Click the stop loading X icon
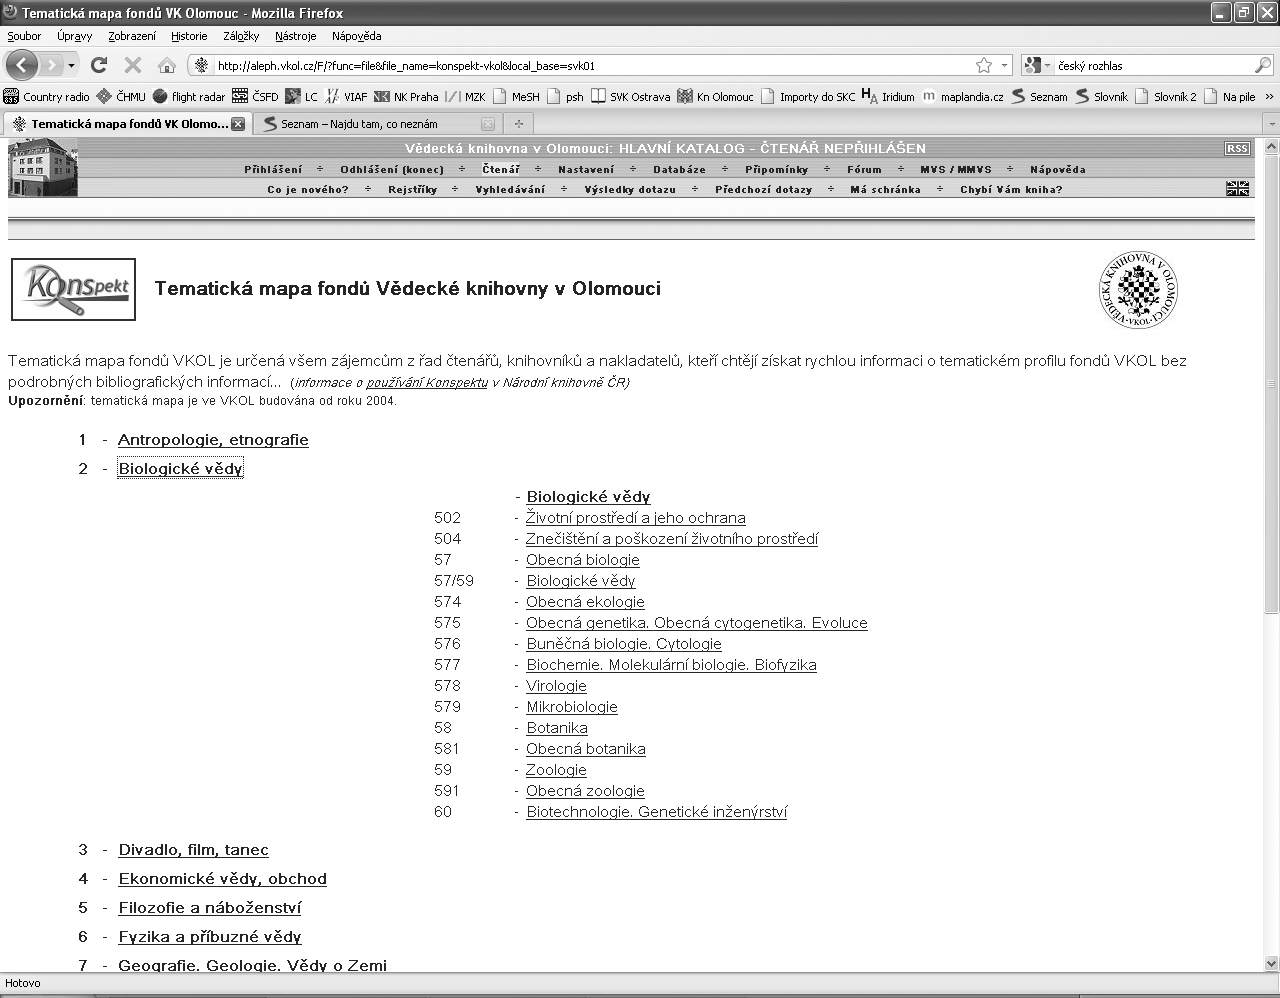 [132, 65]
